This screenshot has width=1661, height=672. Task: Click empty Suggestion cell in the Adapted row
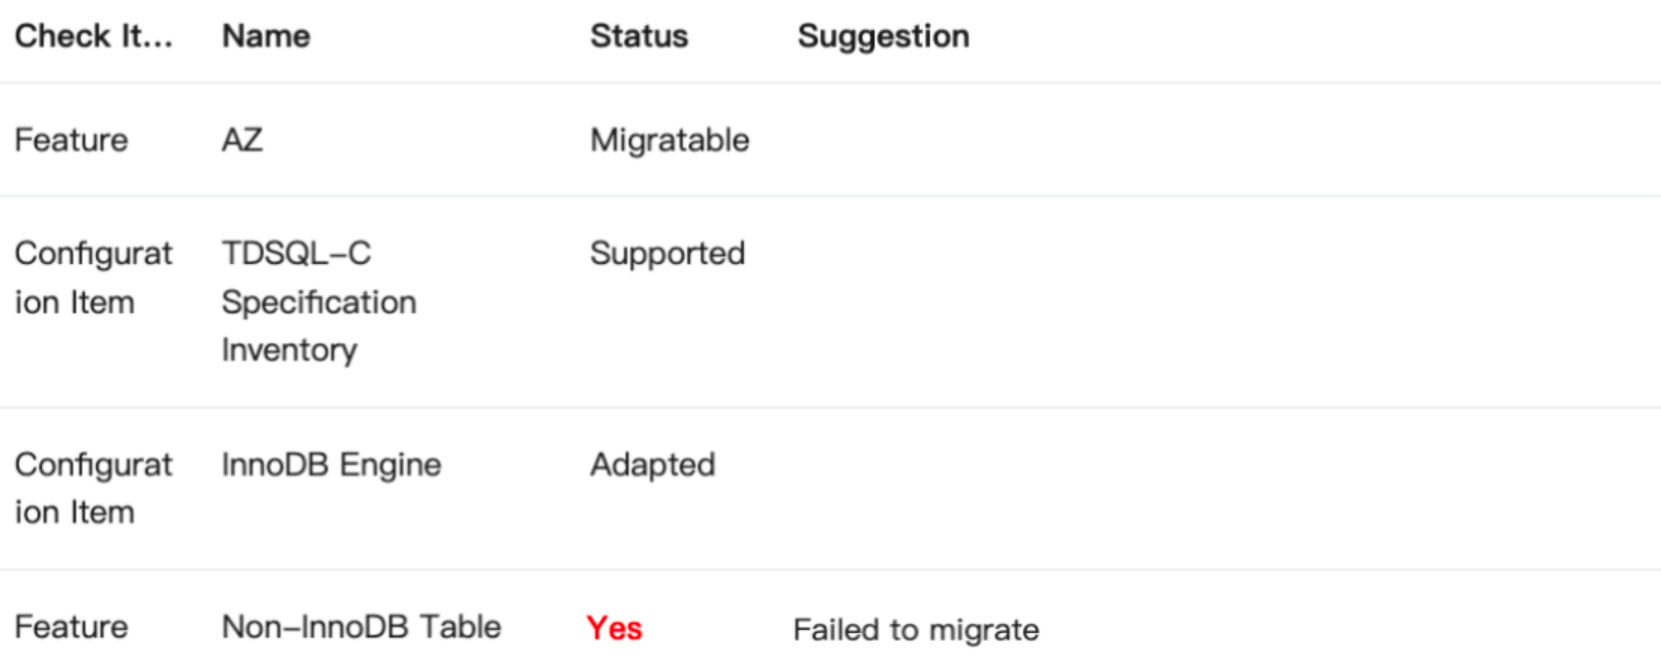1200,488
